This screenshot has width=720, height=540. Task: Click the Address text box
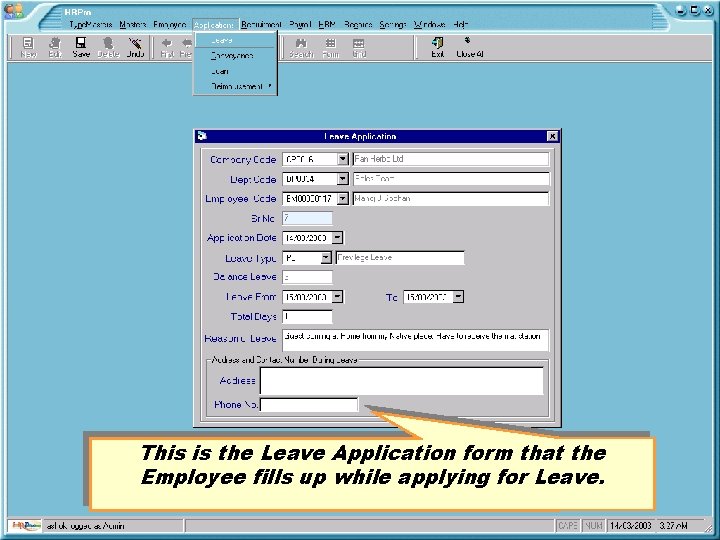402,381
